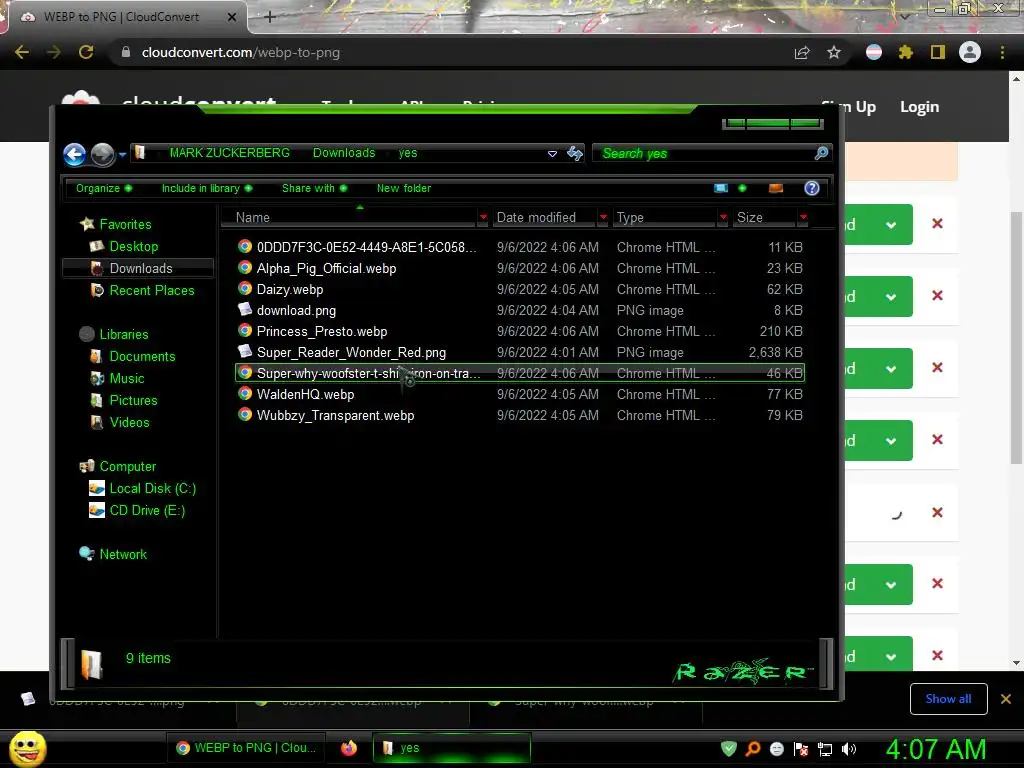Click PNG icon of download.png
This screenshot has width=1024, height=768.
point(245,309)
